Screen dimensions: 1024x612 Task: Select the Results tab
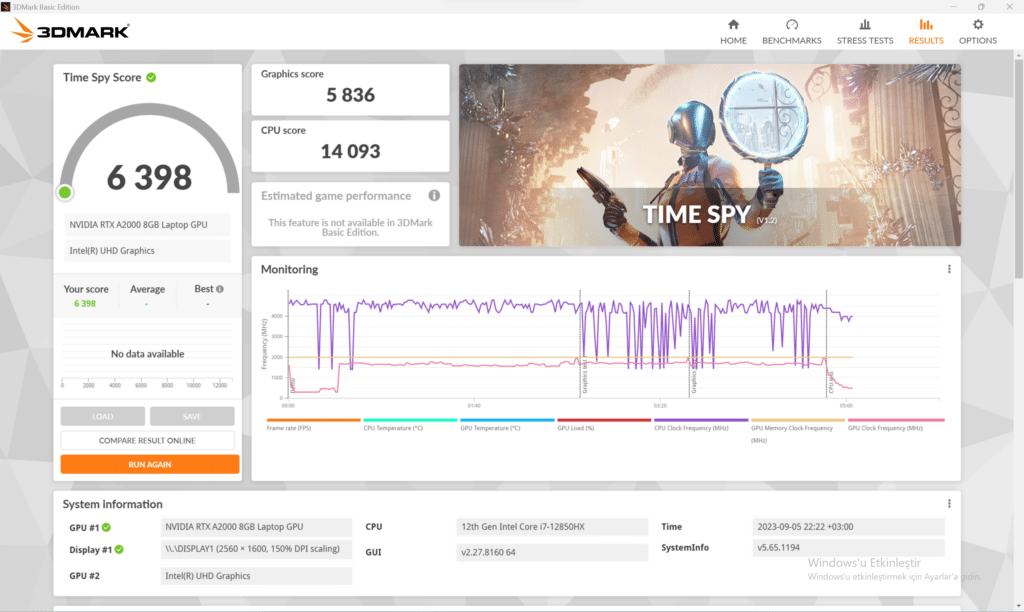[925, 31]
